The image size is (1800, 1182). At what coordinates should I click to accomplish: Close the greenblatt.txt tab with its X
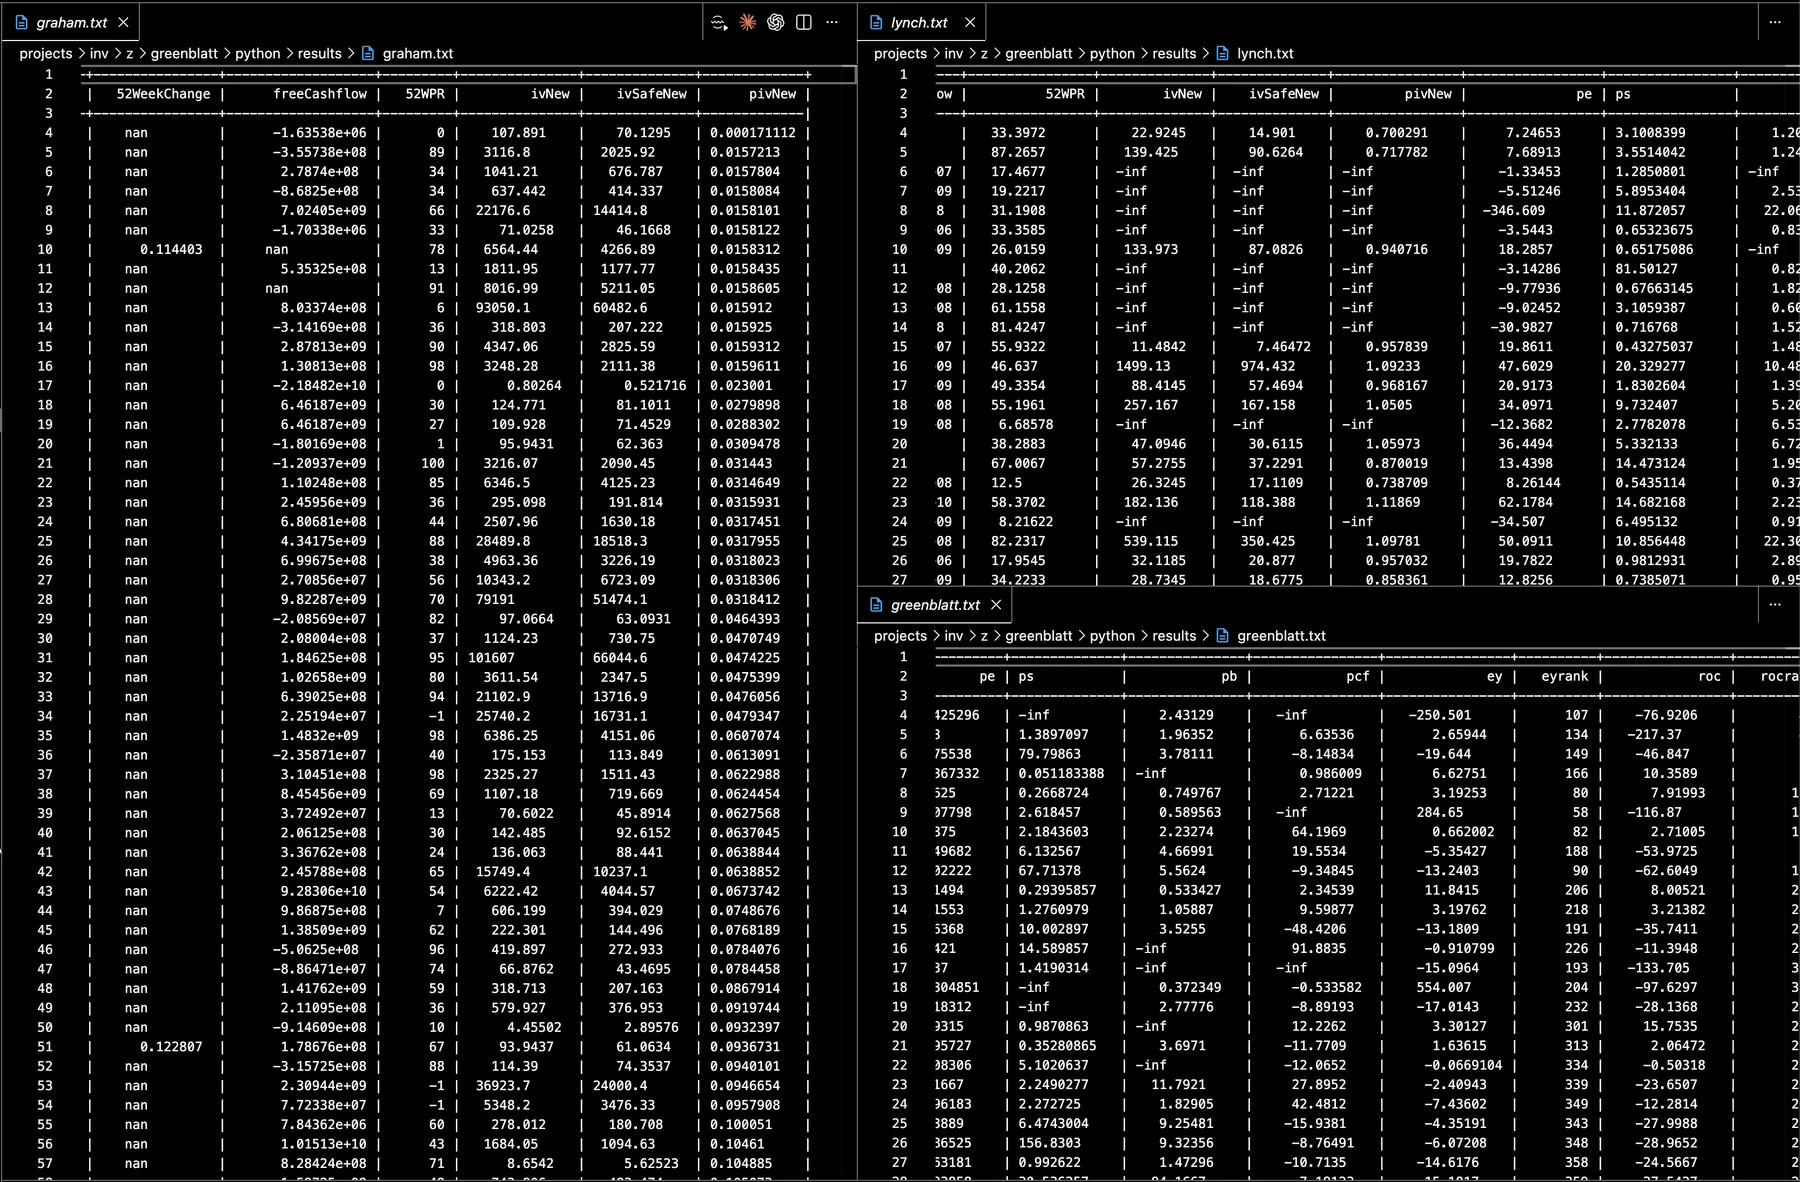click(x=996, y=605)
